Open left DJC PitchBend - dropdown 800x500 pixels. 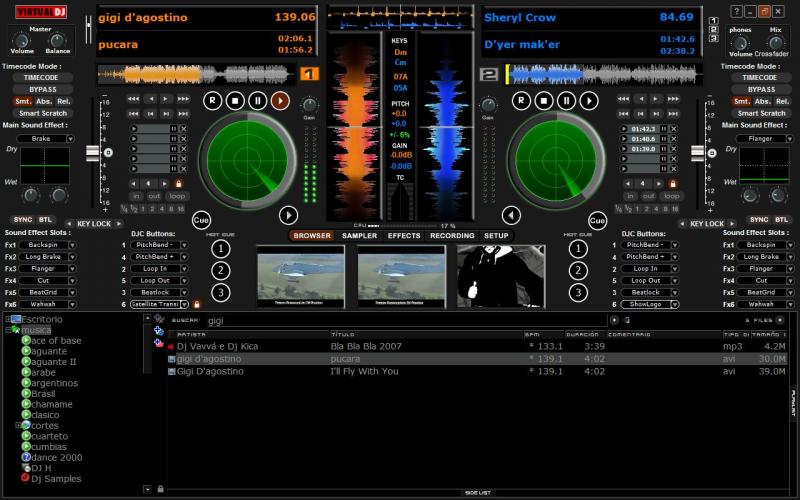[159, 245]
